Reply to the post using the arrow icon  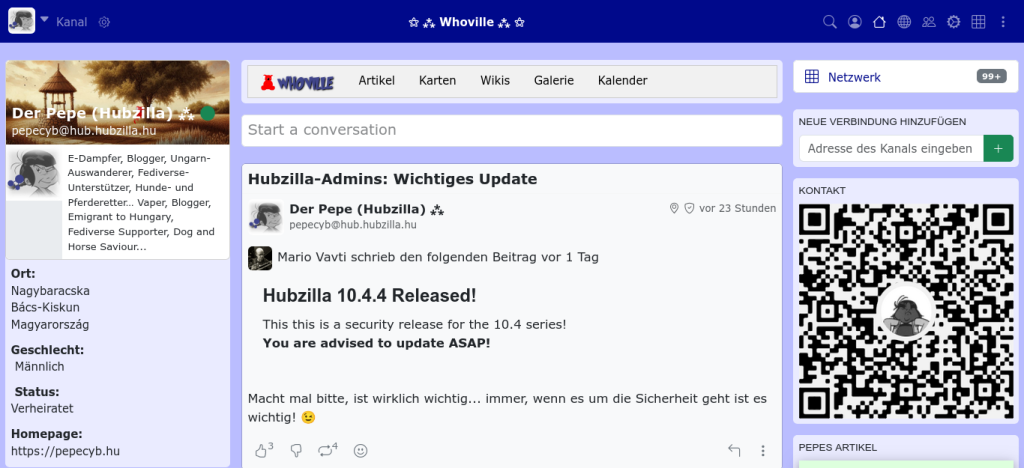[x=734, y=451]
